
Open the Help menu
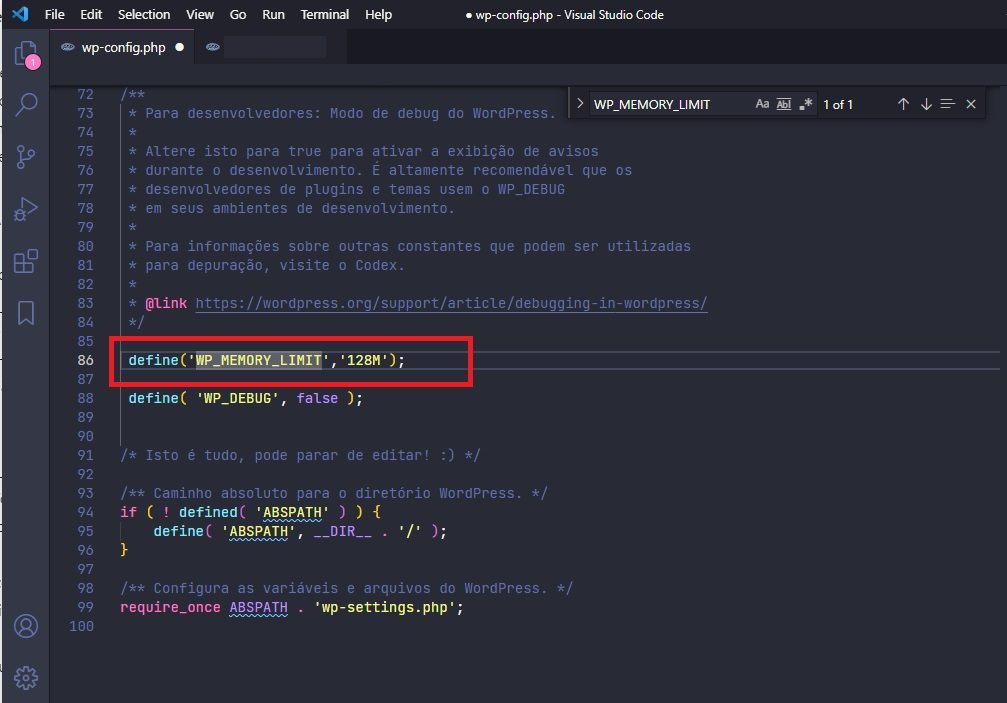coord(378,14)
